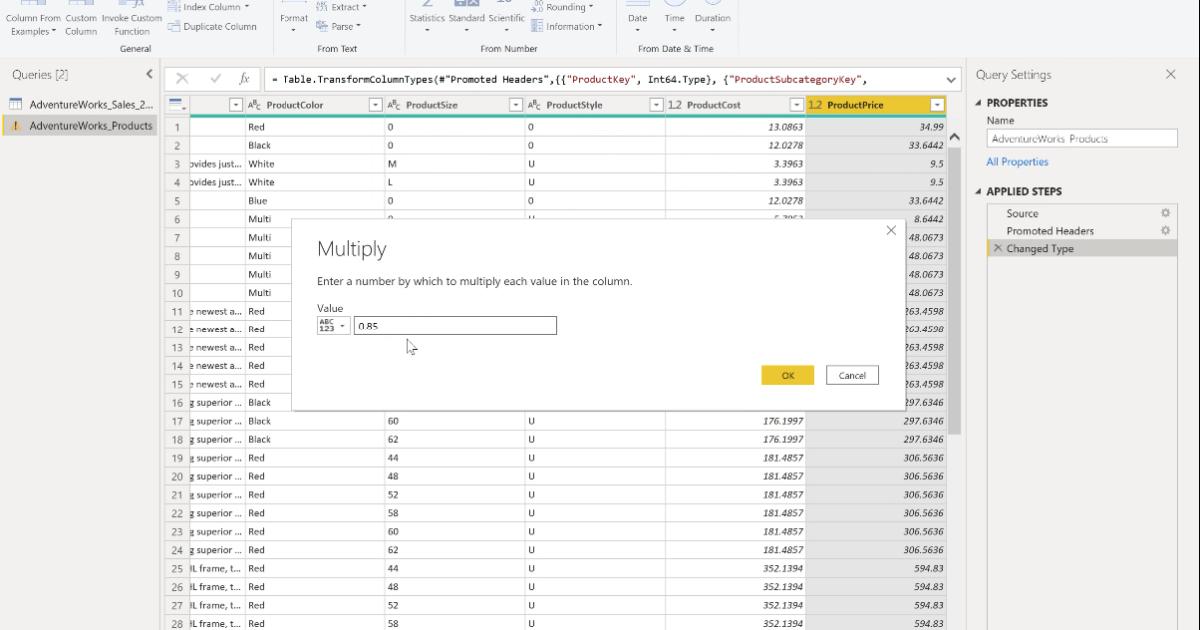Viewport: 1200px width, 630px height.
Task: Click Cancel in the Multiply dialog
Action: (851, 374)
